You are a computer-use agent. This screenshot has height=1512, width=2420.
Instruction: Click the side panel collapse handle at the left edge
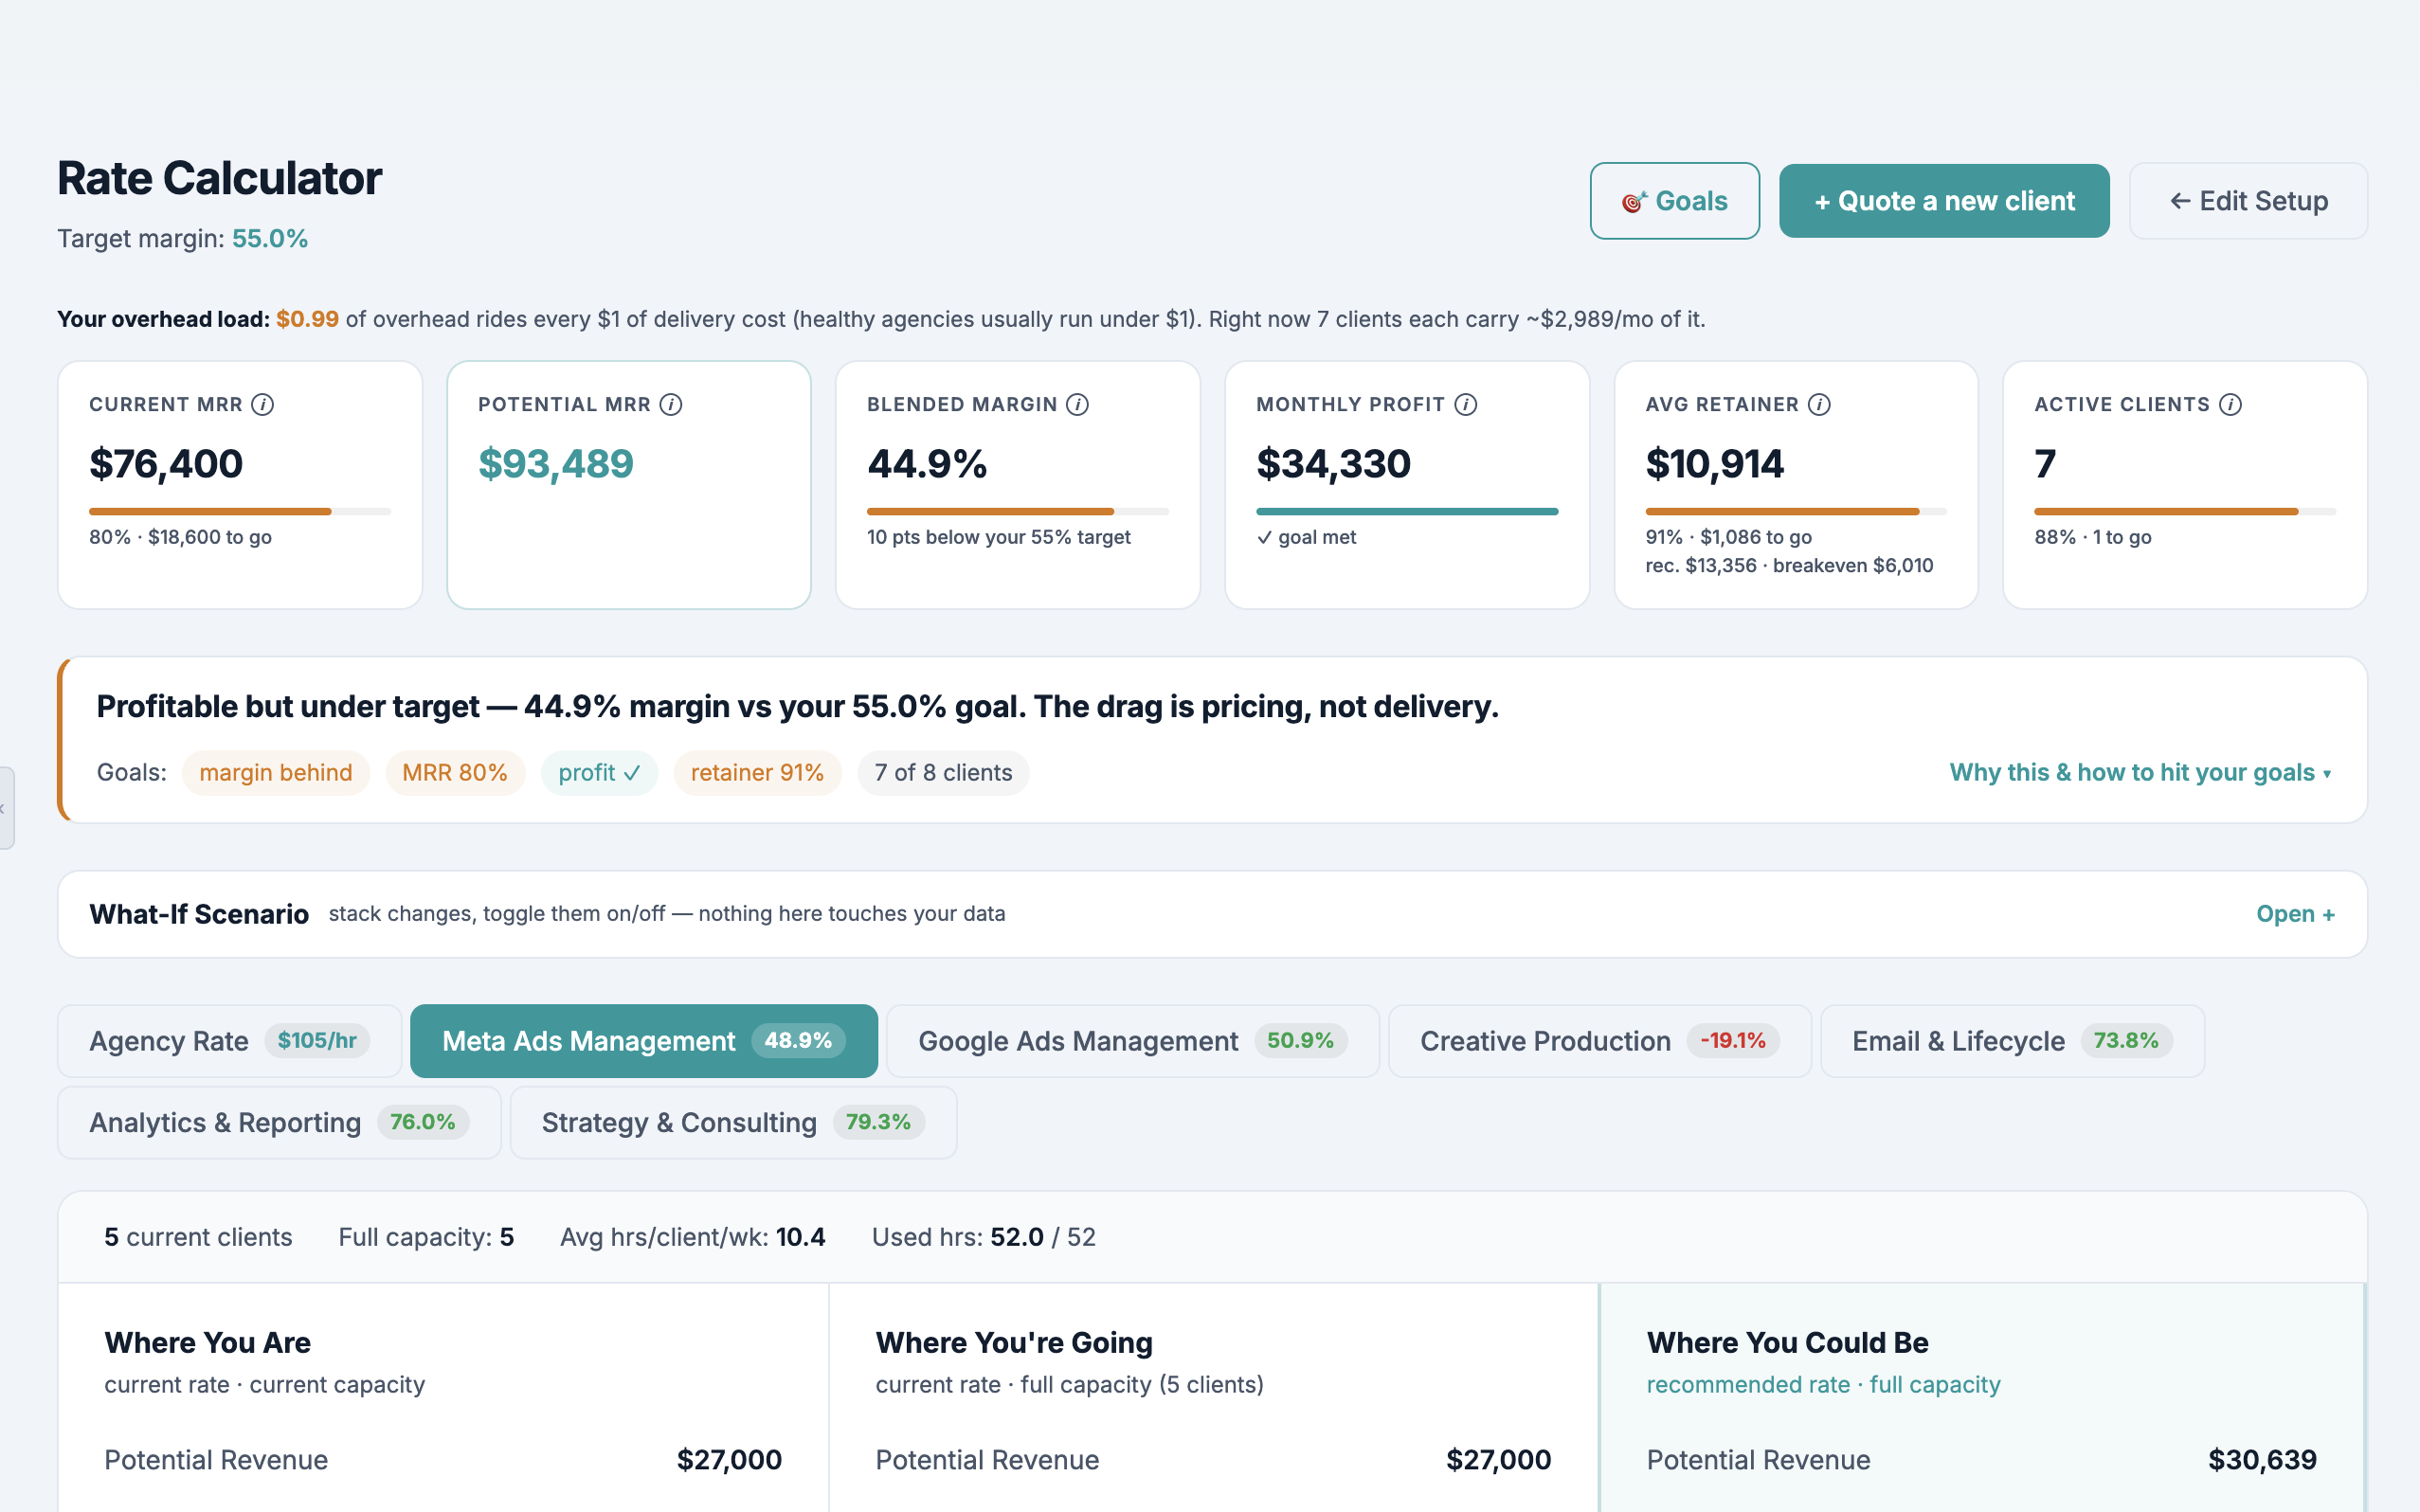pos(6,808)
